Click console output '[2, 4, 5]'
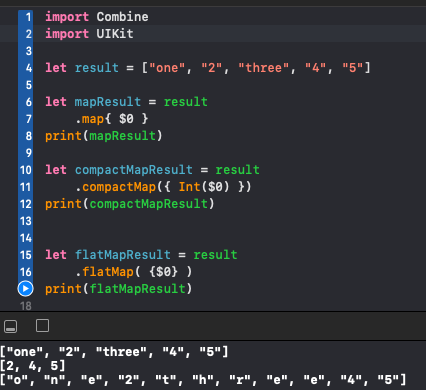 [33, 366]
